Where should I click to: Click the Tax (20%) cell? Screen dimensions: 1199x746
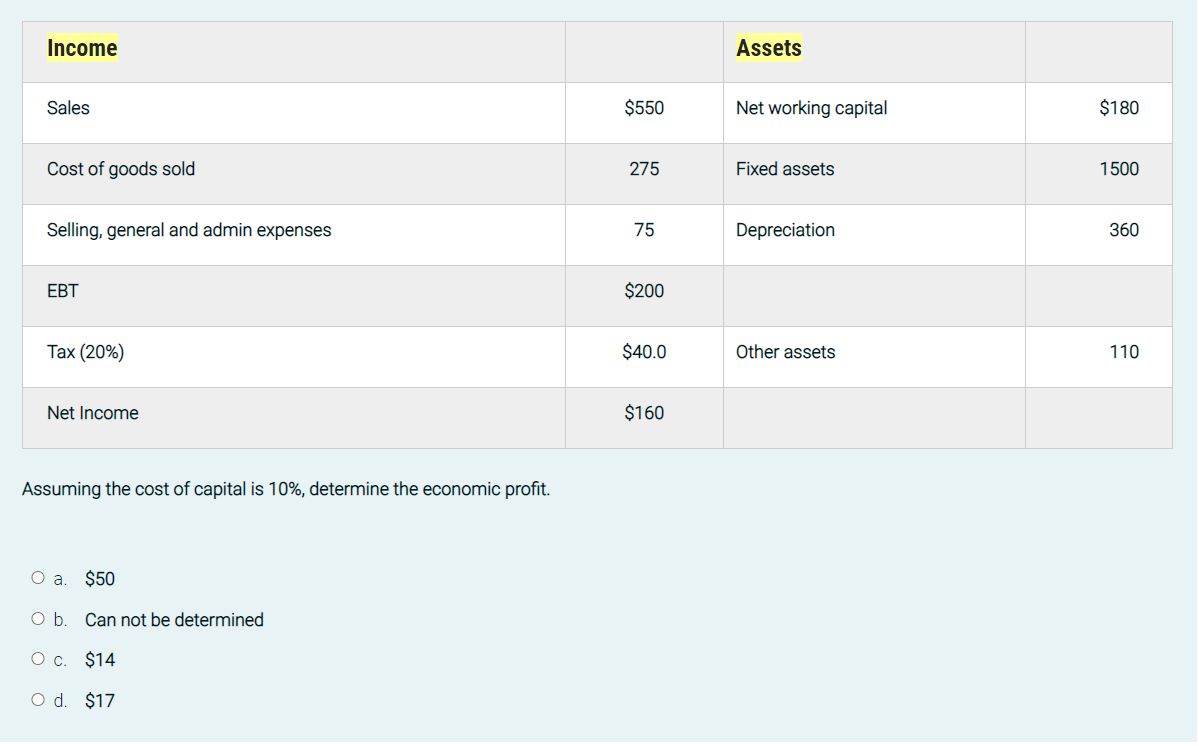point(87,352)
